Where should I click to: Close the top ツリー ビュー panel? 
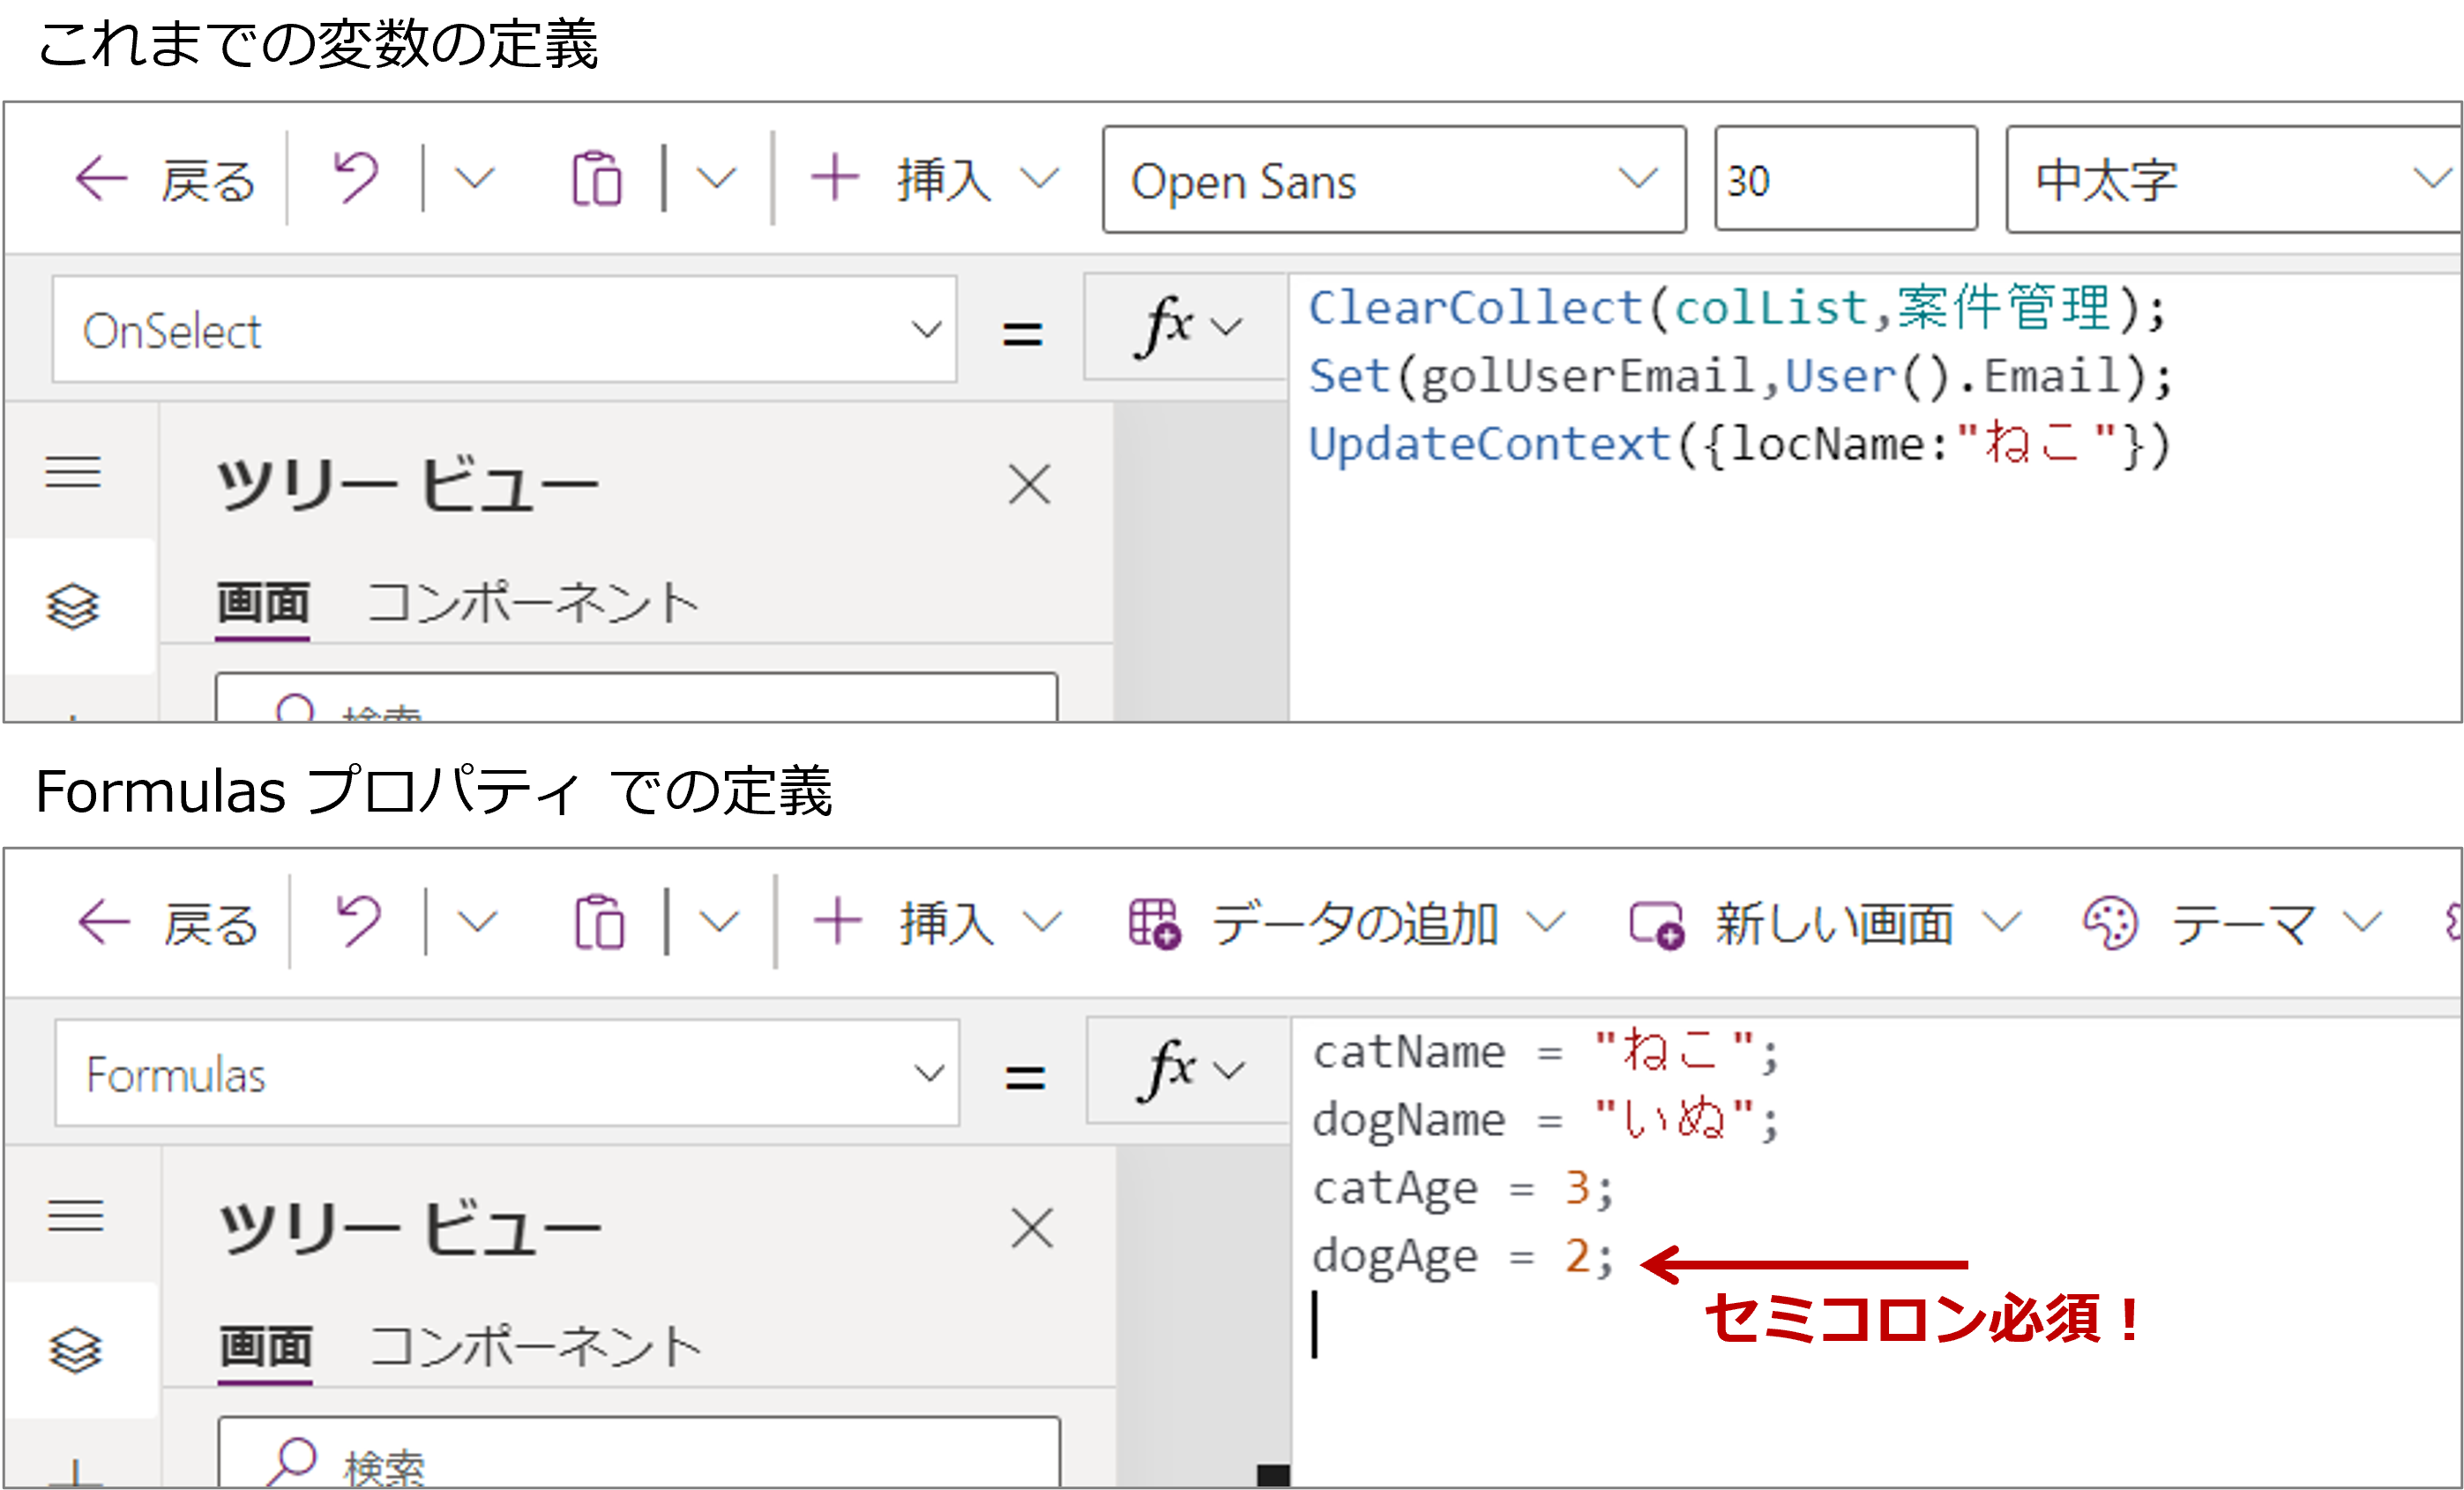tap(1030, 485)
